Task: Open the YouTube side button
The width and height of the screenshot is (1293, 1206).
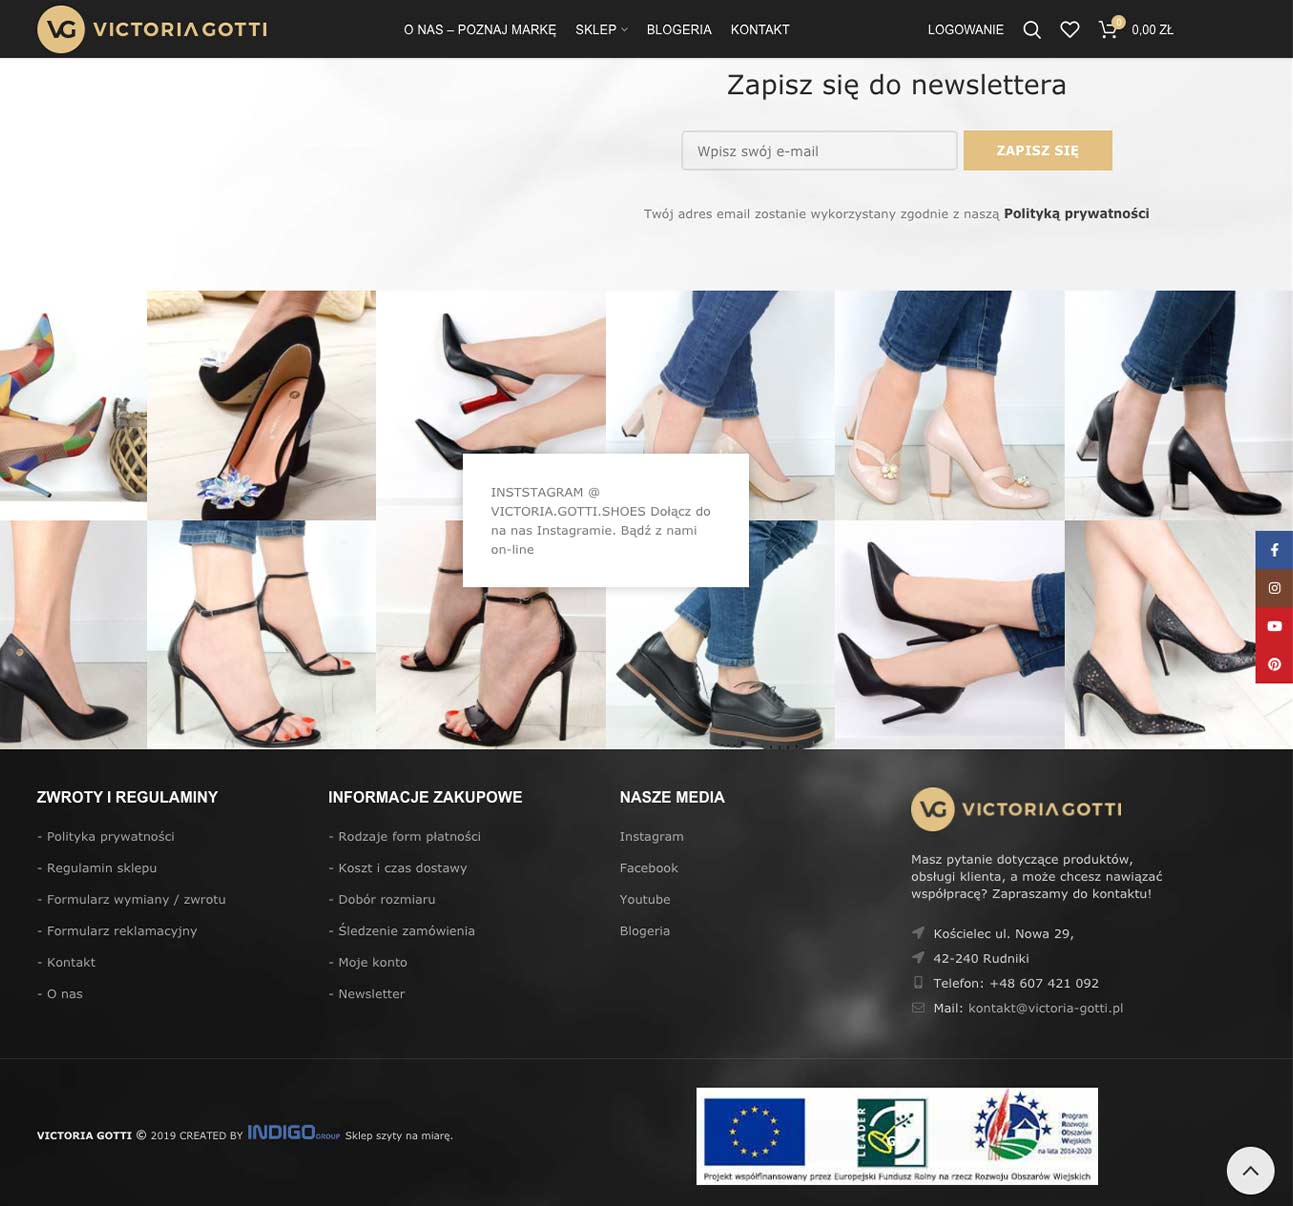Action: 1274,626
